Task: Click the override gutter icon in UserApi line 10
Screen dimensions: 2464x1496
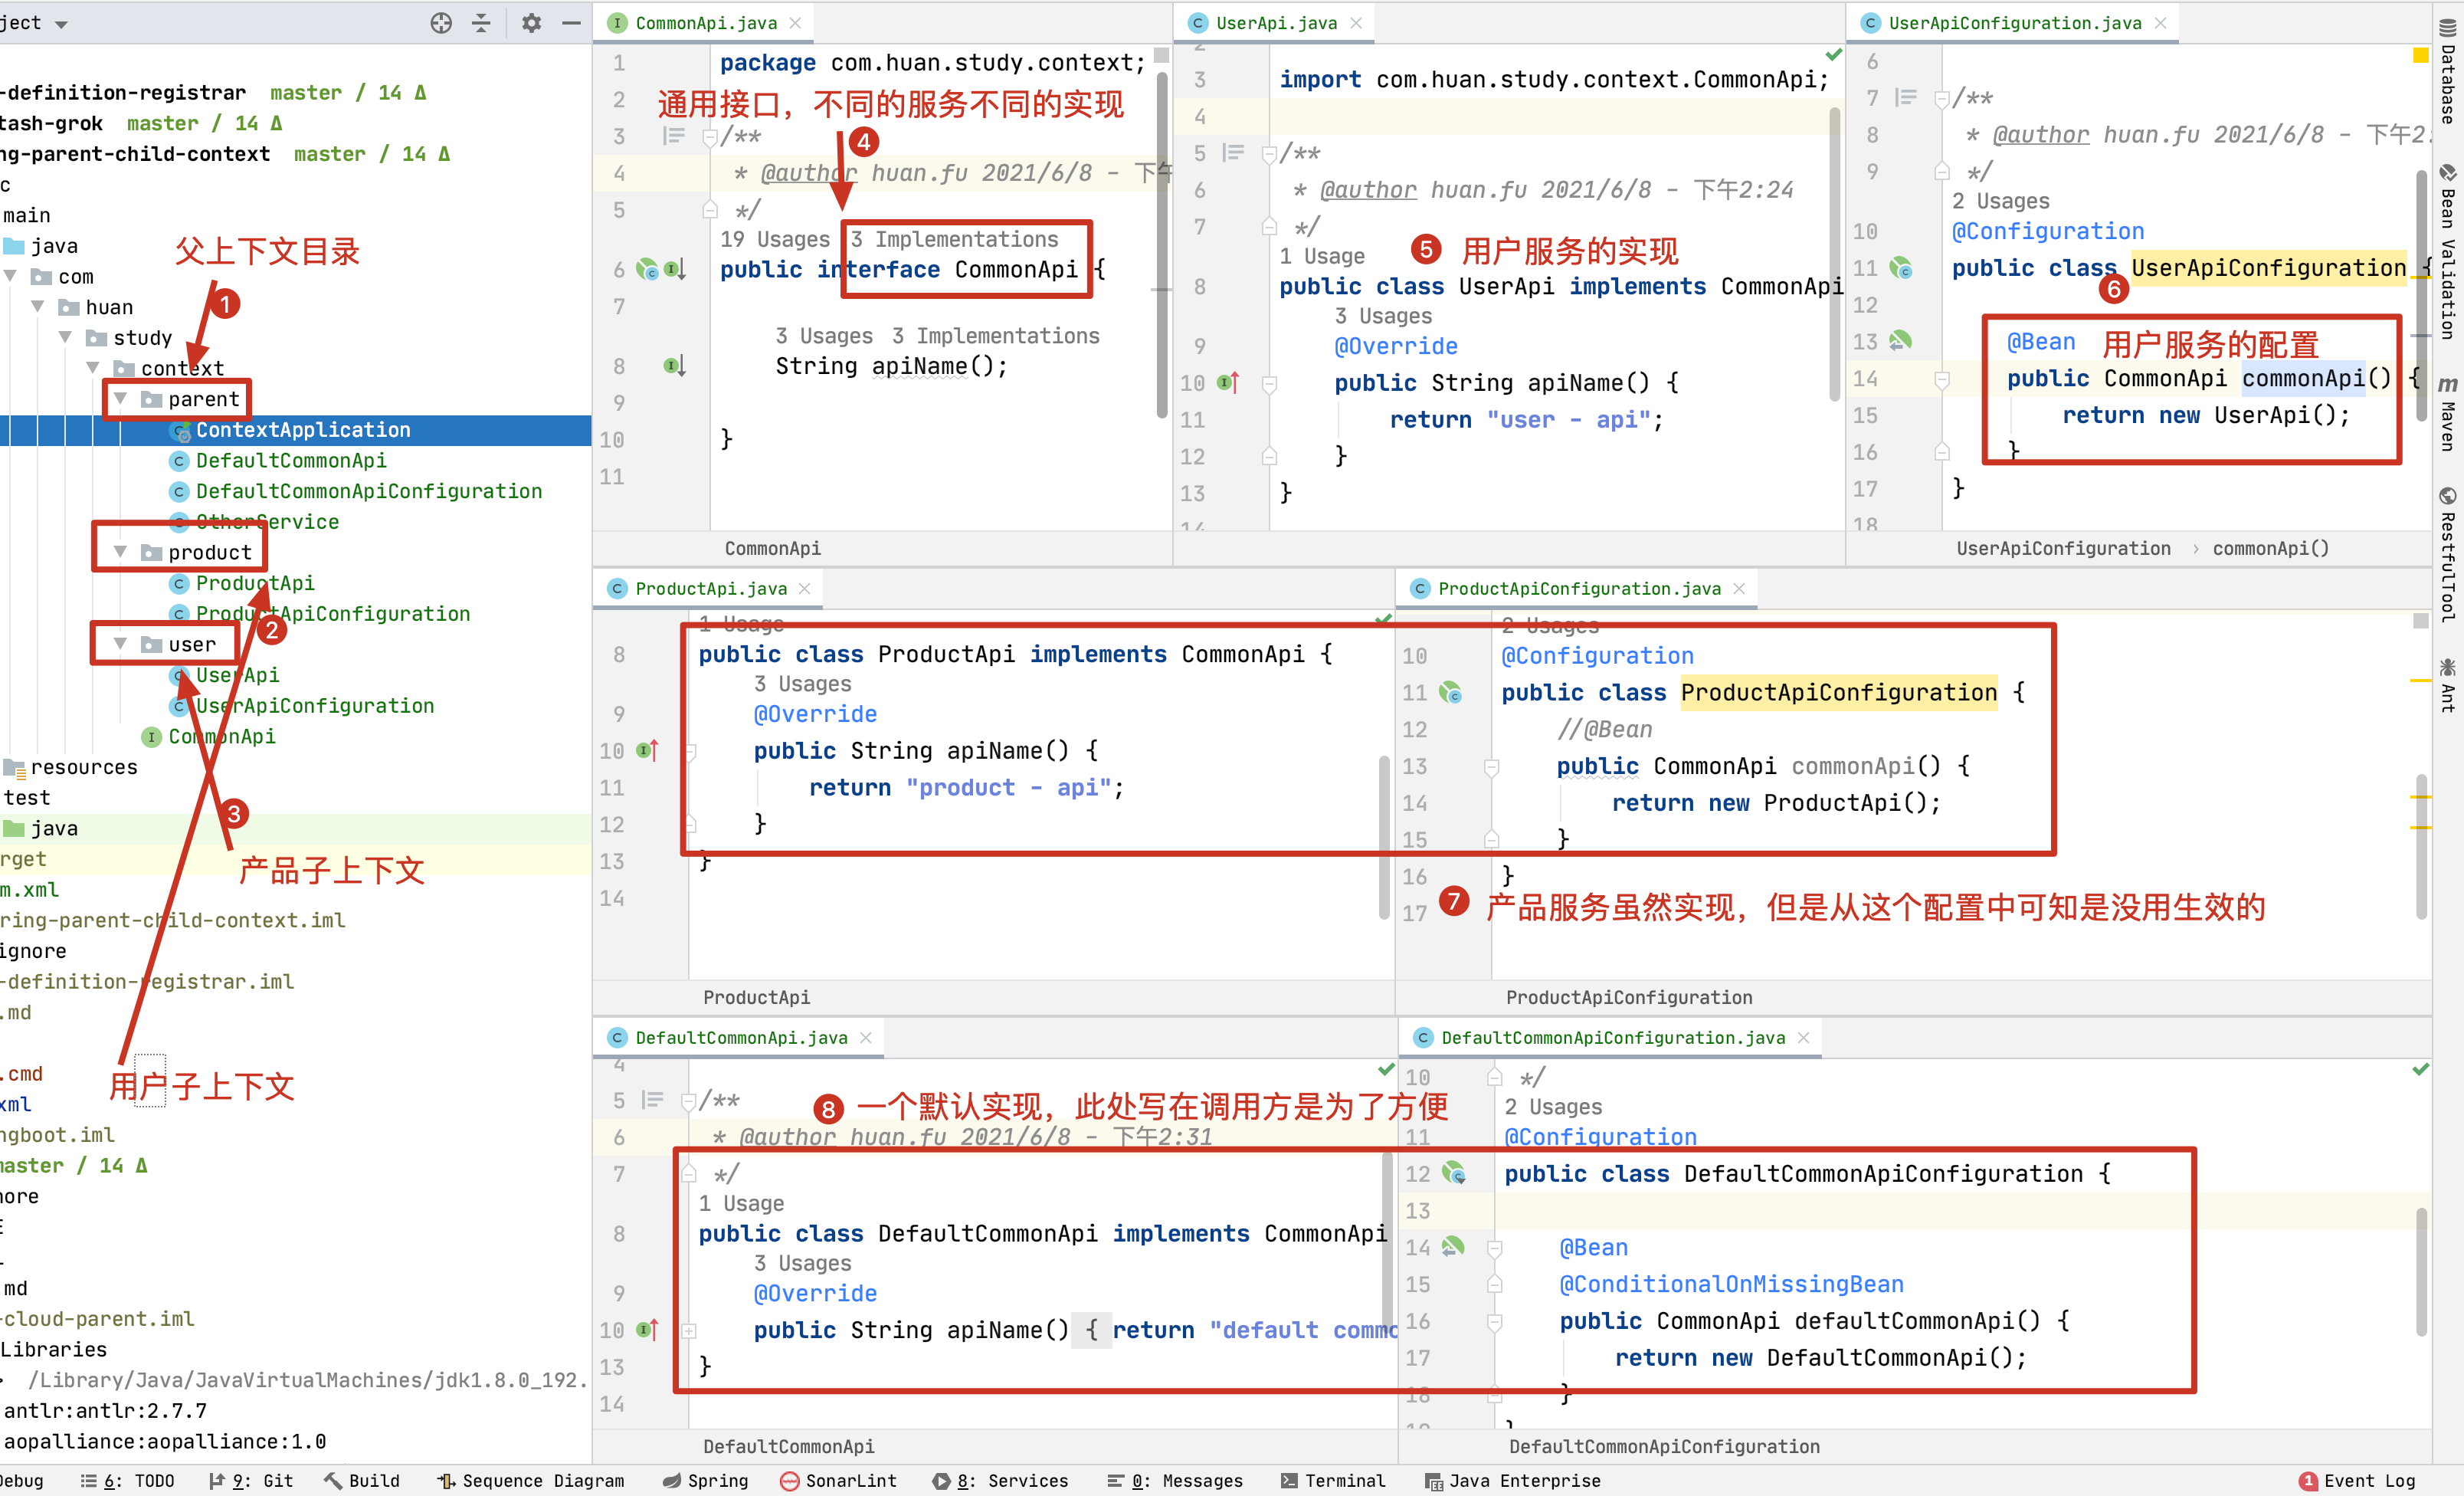Action: (1228, 382)
